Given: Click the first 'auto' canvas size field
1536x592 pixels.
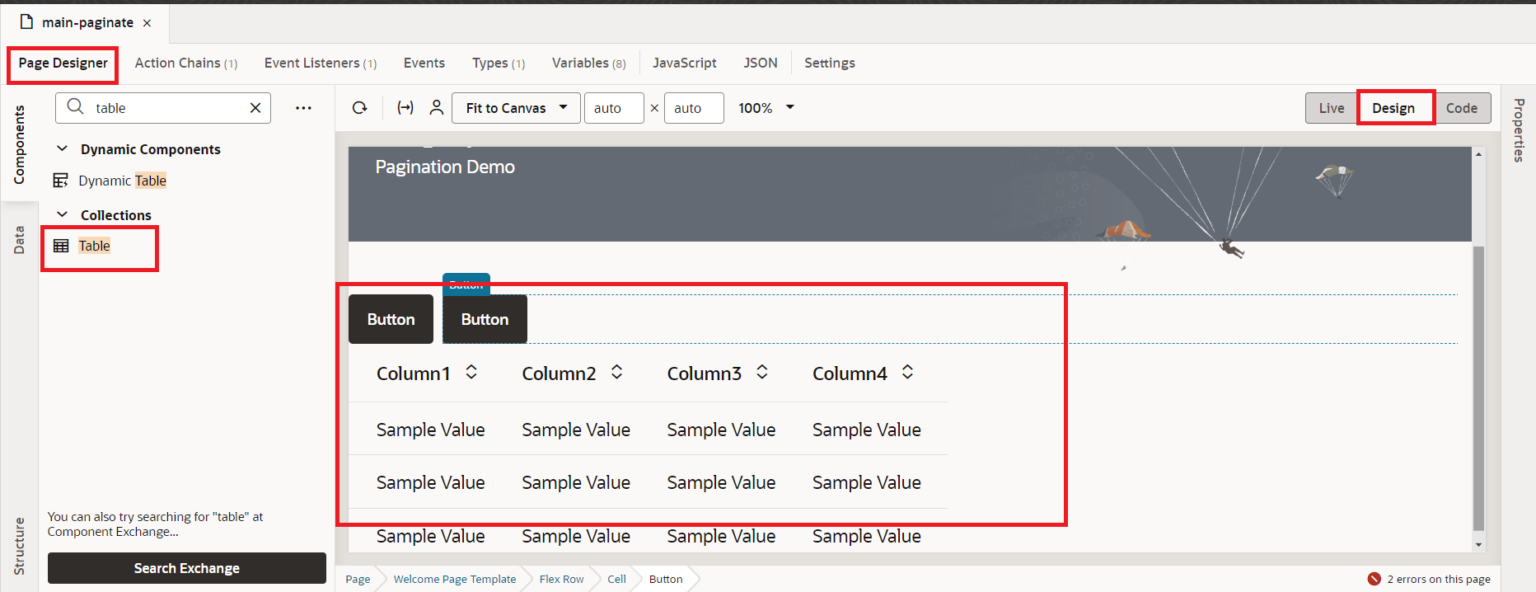Looking at the screenshot, I should pyautogui.click(x=614, y=107).
